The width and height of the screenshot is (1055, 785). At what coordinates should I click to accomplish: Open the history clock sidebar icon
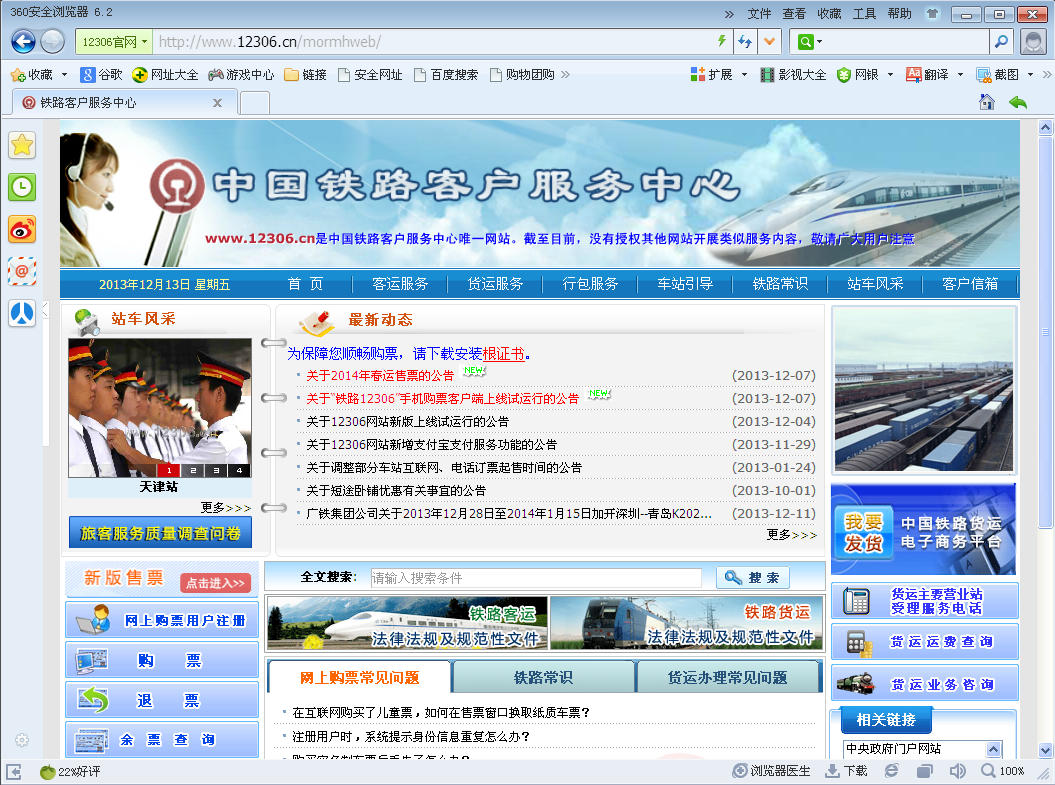[x=22, y=187]
